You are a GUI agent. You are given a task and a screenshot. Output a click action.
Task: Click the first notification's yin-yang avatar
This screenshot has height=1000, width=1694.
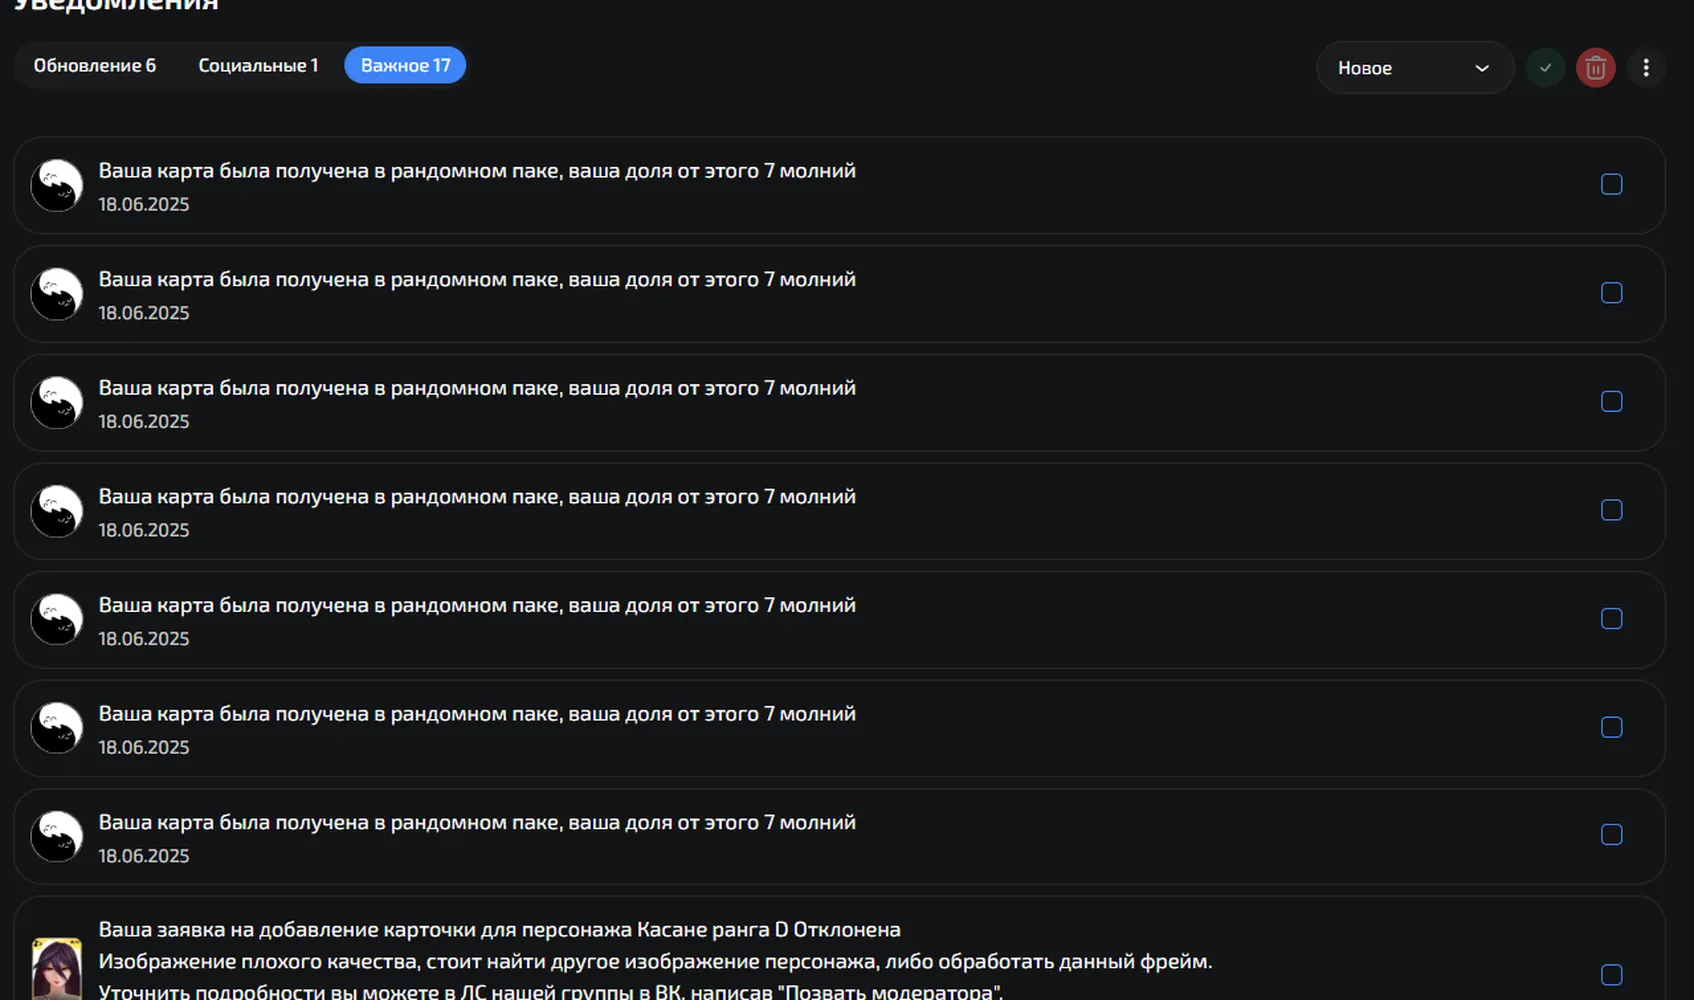[x=57, y=185]
